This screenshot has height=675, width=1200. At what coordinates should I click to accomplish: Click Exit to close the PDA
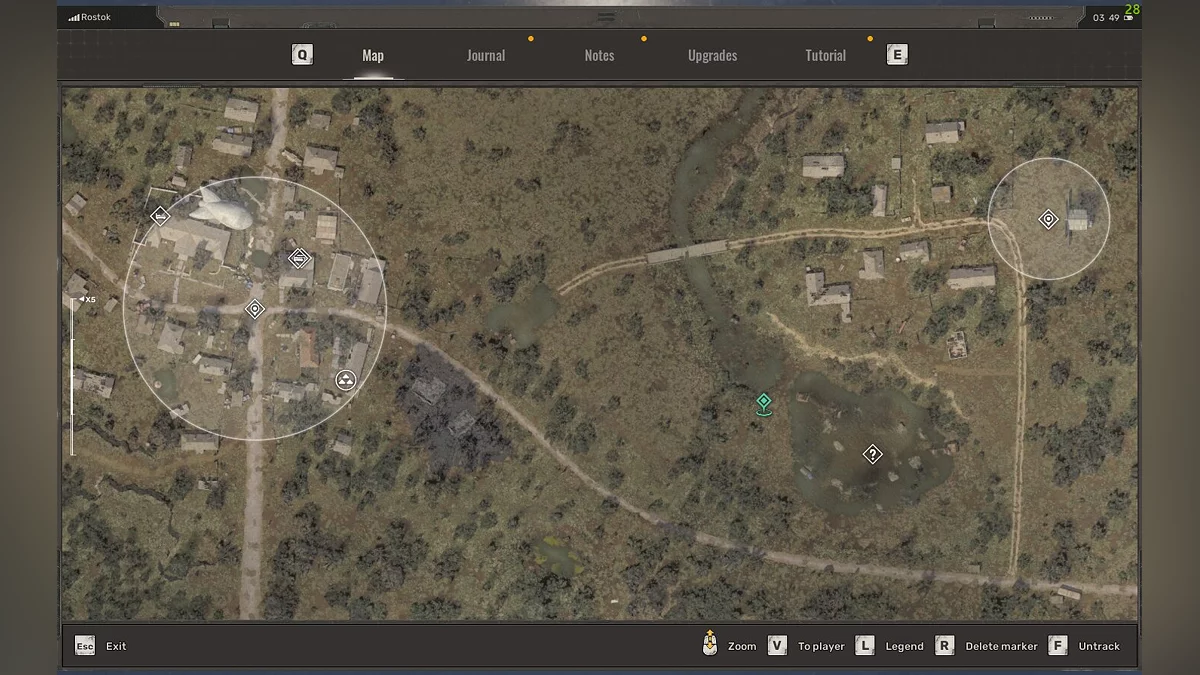(116, 646)
